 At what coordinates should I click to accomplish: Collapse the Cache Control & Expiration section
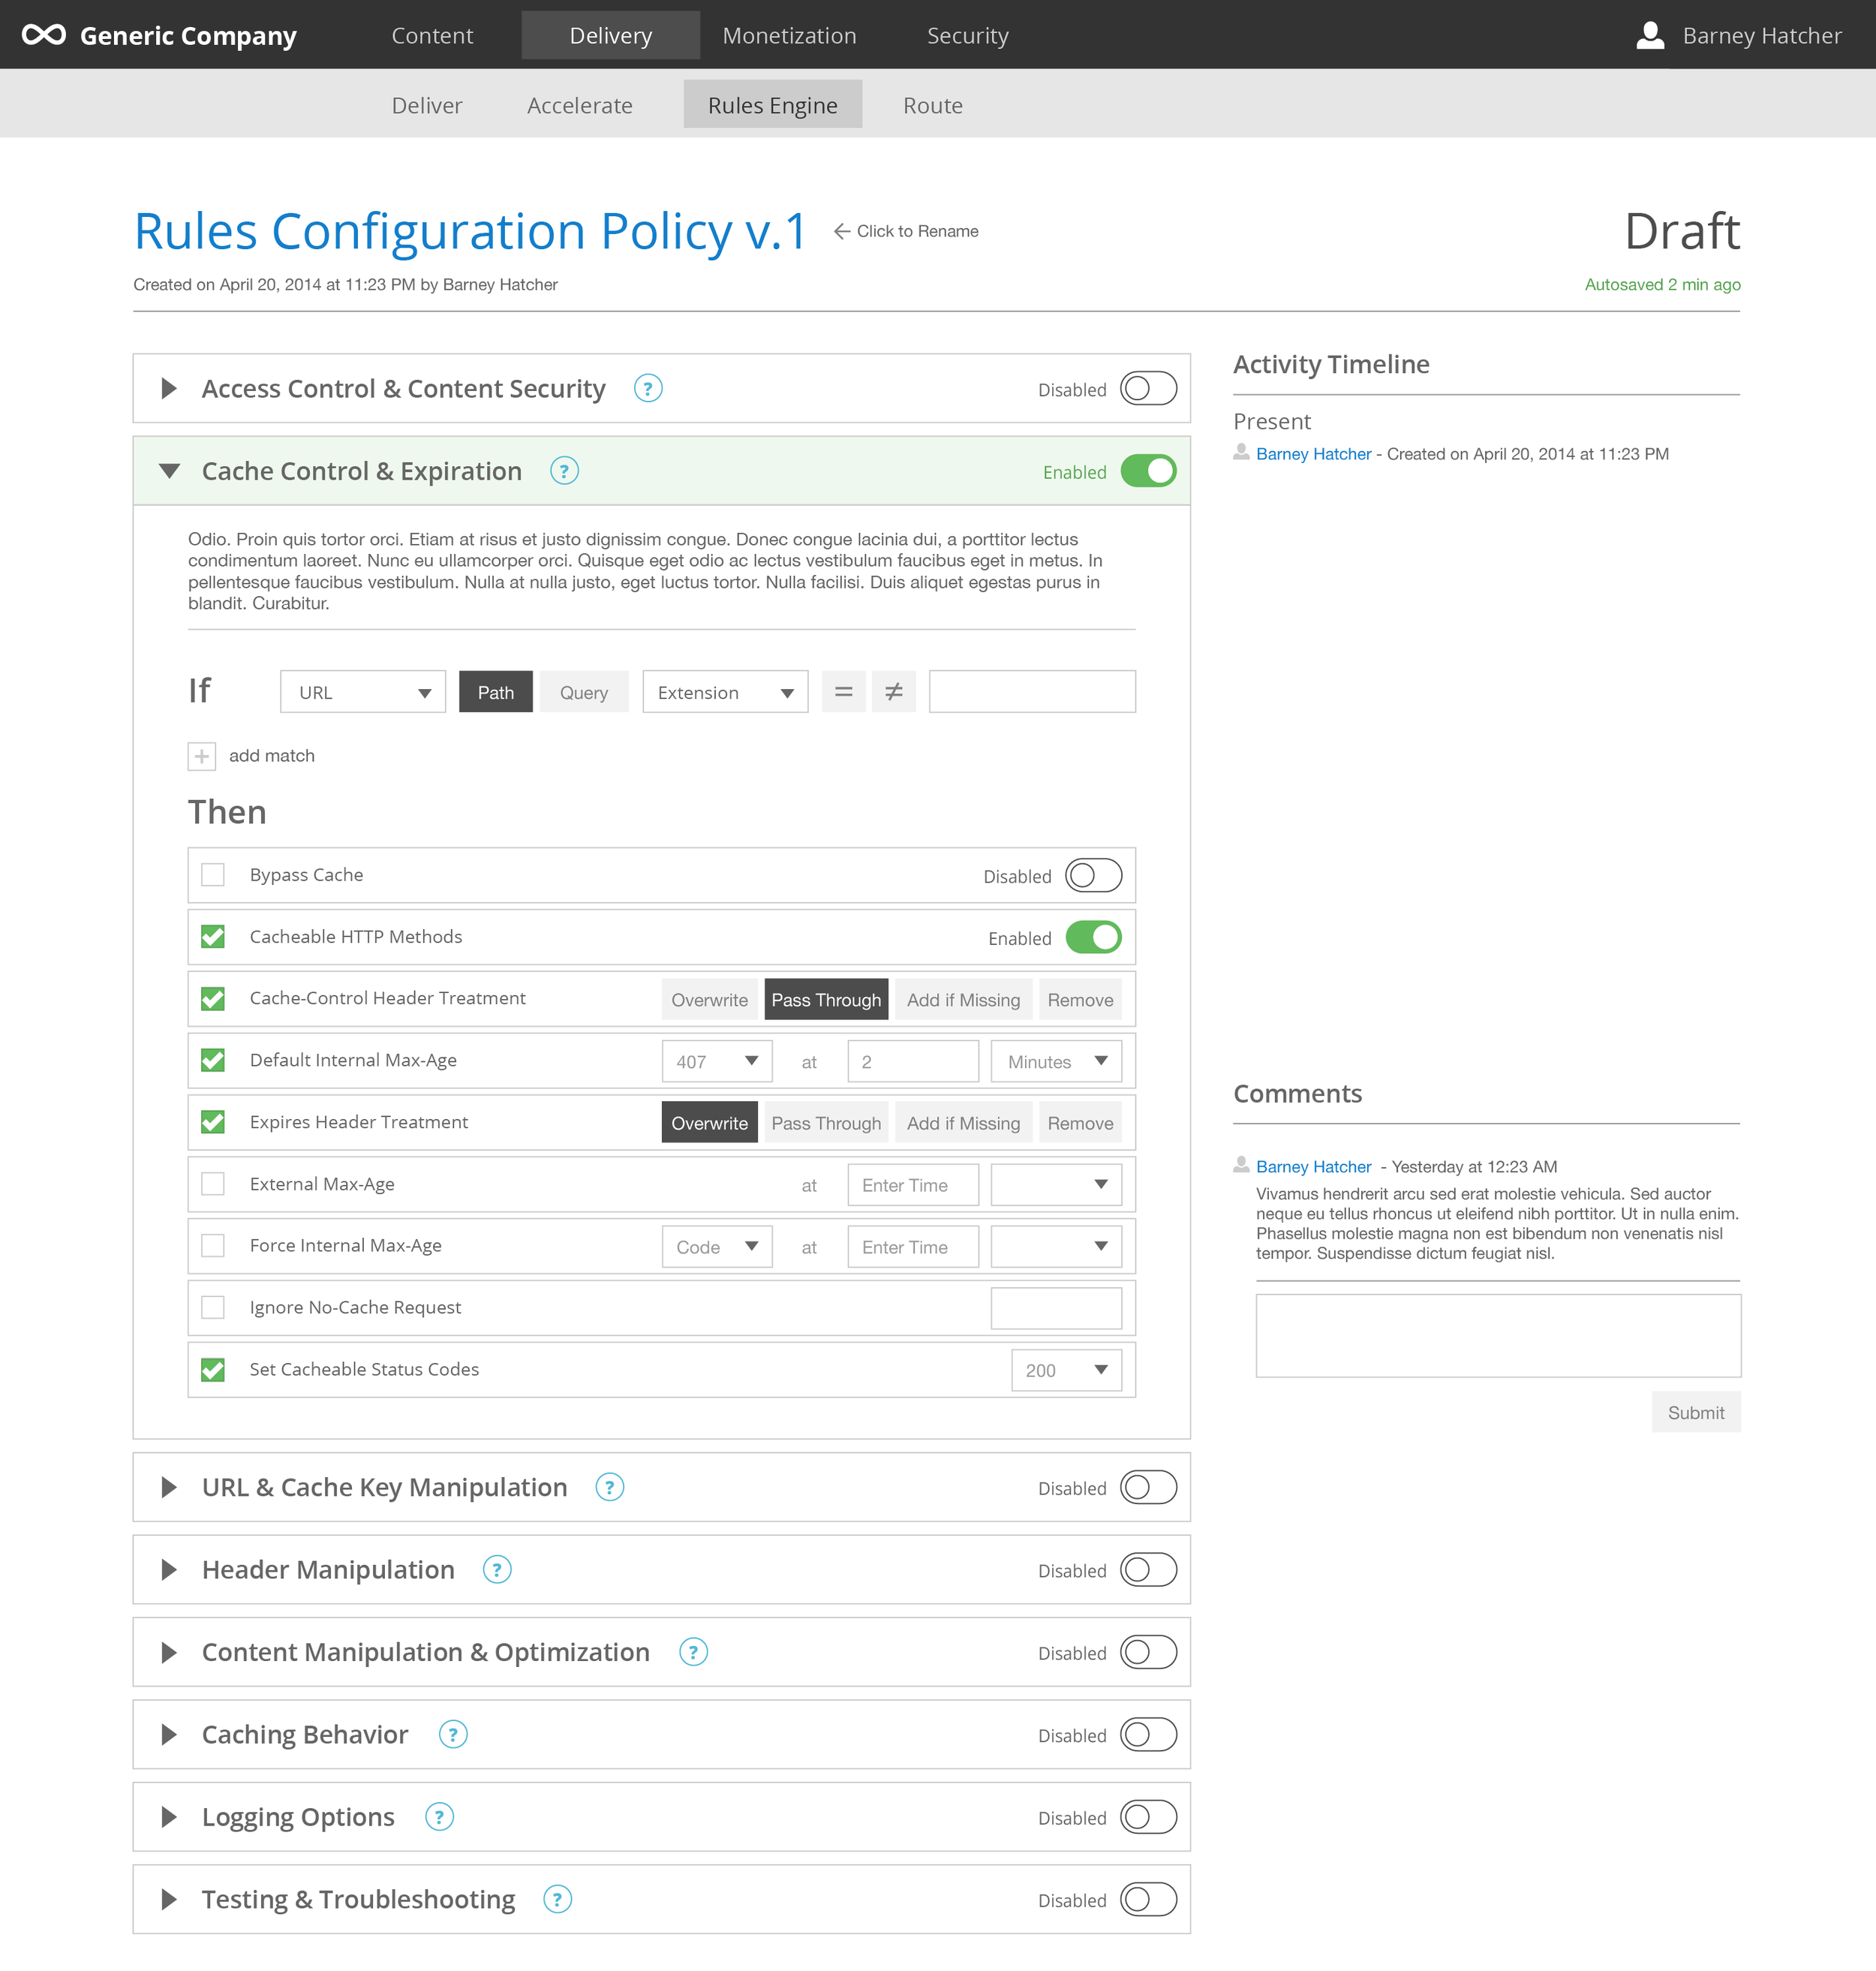tap(169, 471)
